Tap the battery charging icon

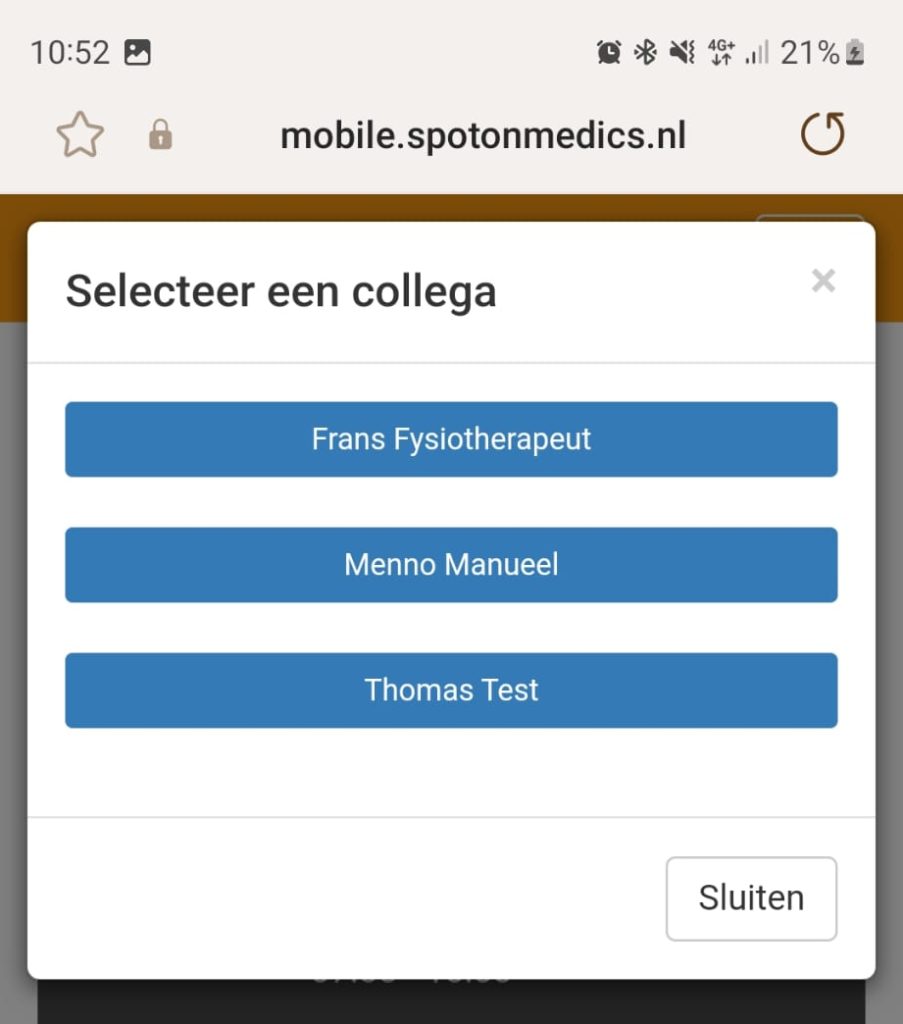855,53
